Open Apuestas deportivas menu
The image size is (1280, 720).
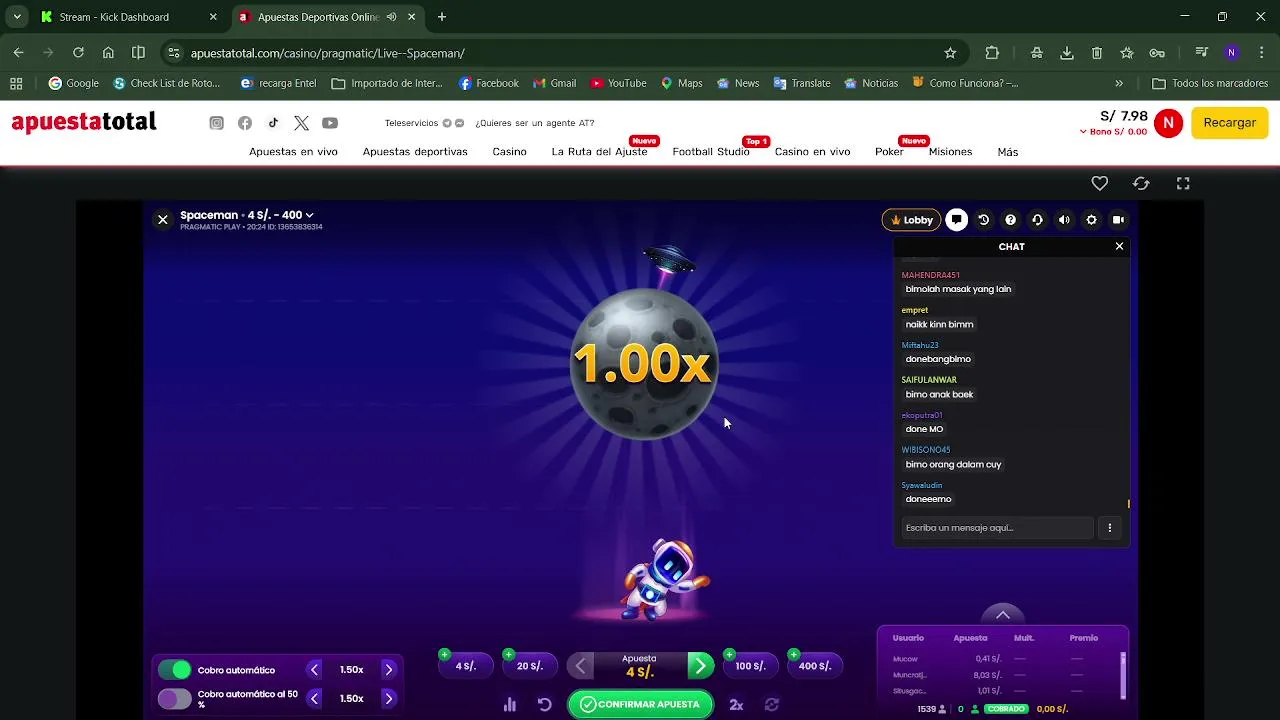click(415, 152)
